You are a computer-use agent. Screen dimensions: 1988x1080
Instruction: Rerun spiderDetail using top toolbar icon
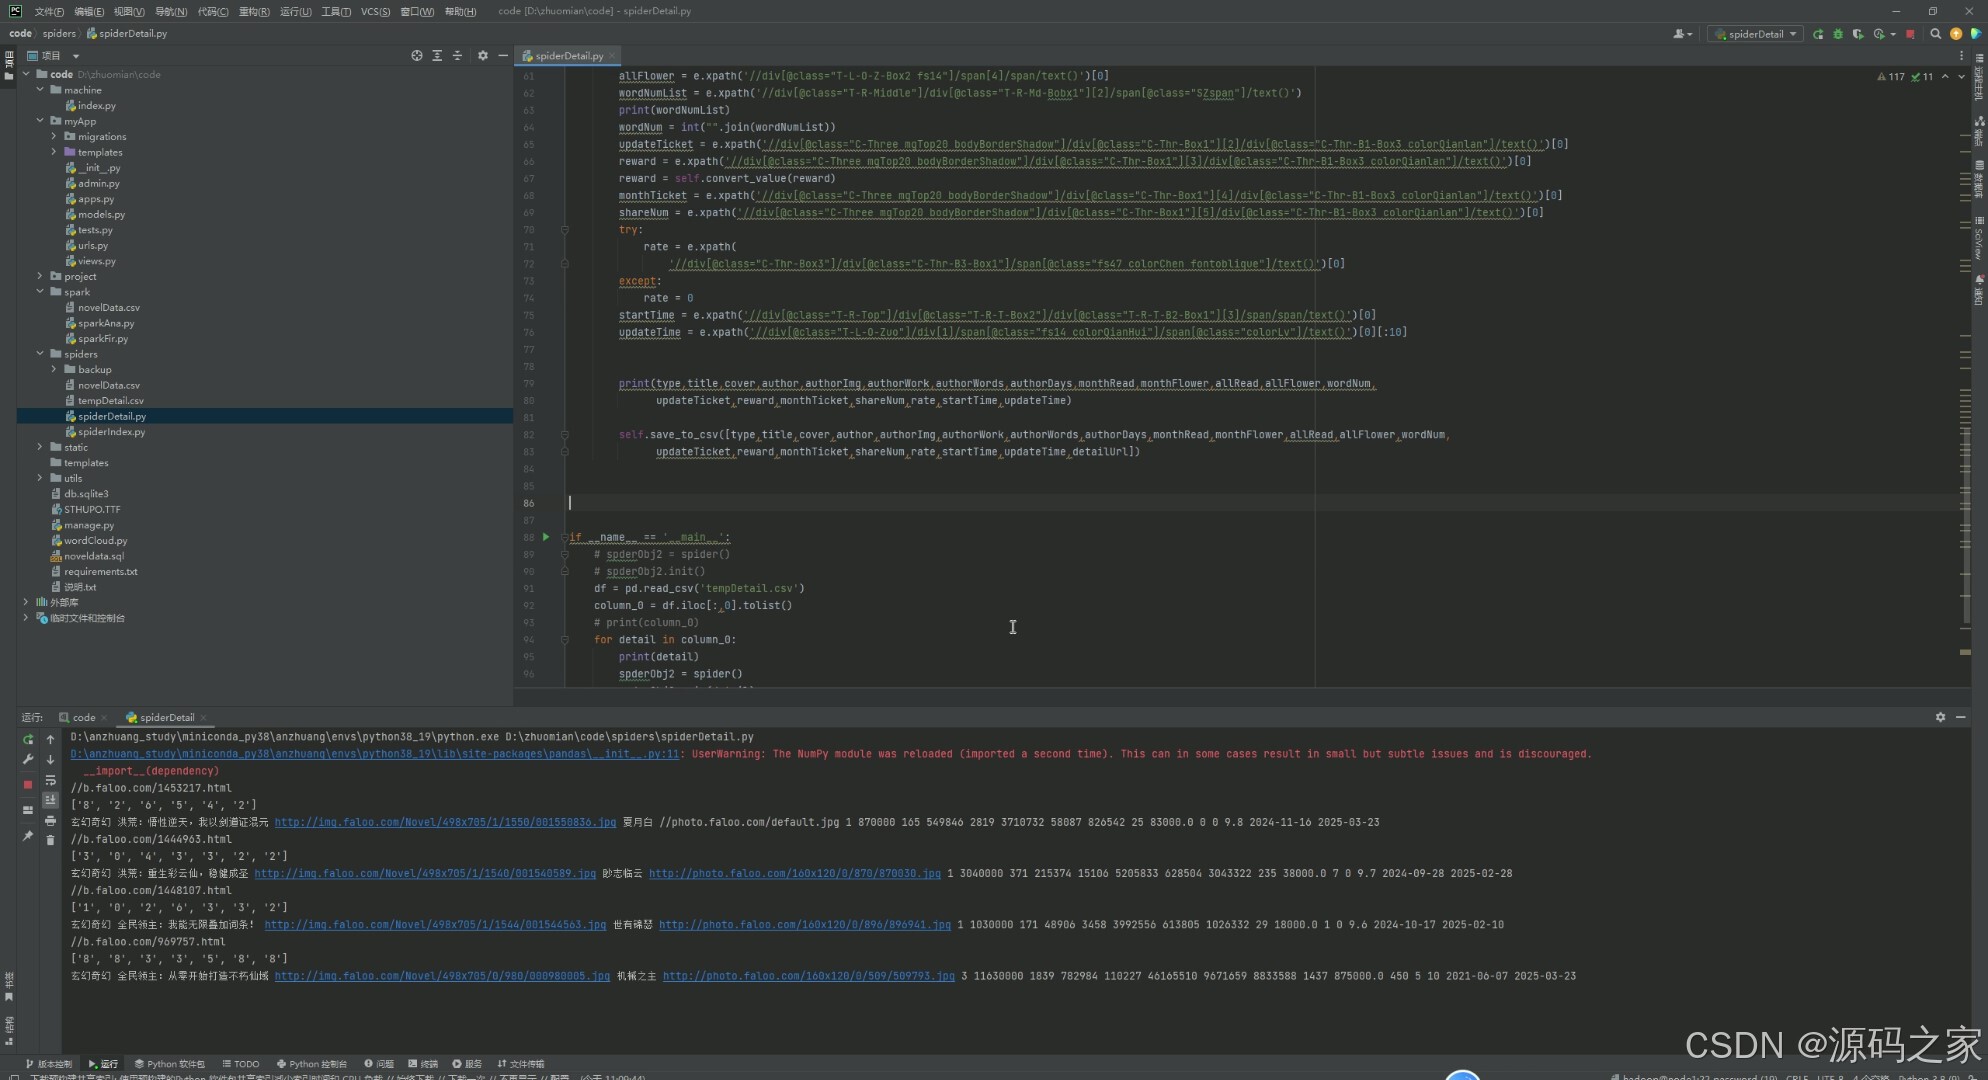(x=1818, y=34)
